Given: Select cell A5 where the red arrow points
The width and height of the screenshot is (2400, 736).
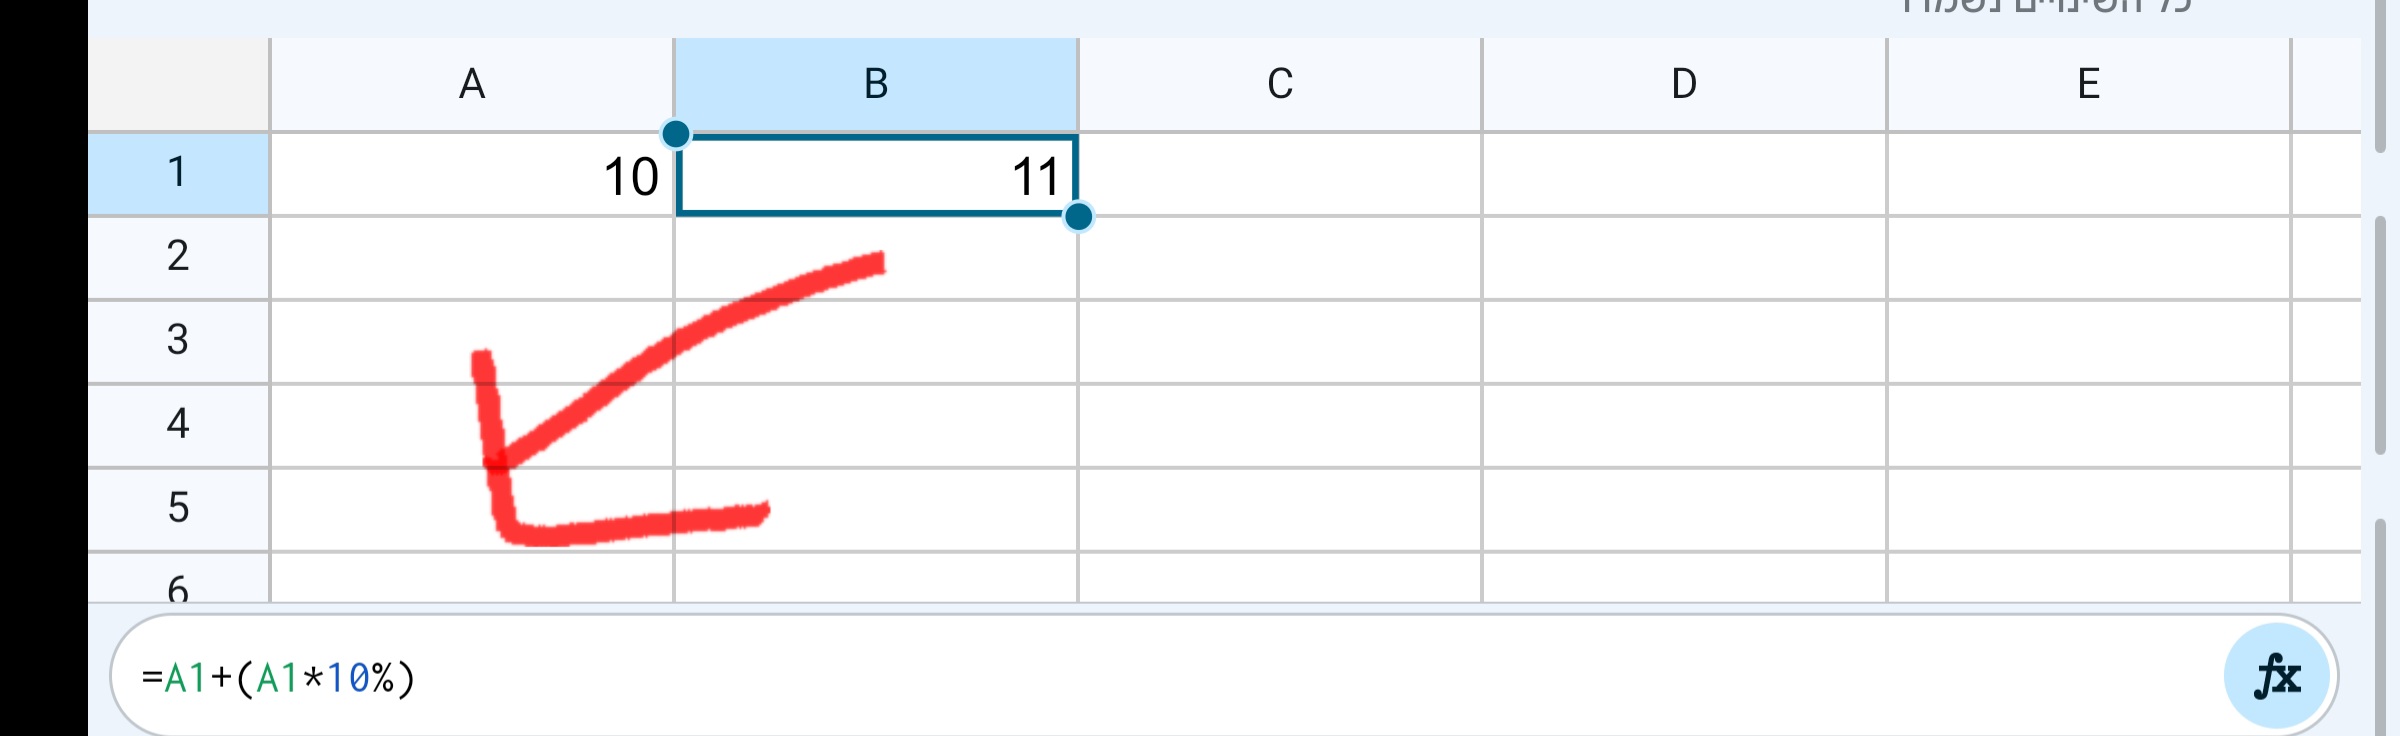Looking at the screenshot, I should click(x=470, y=510).
